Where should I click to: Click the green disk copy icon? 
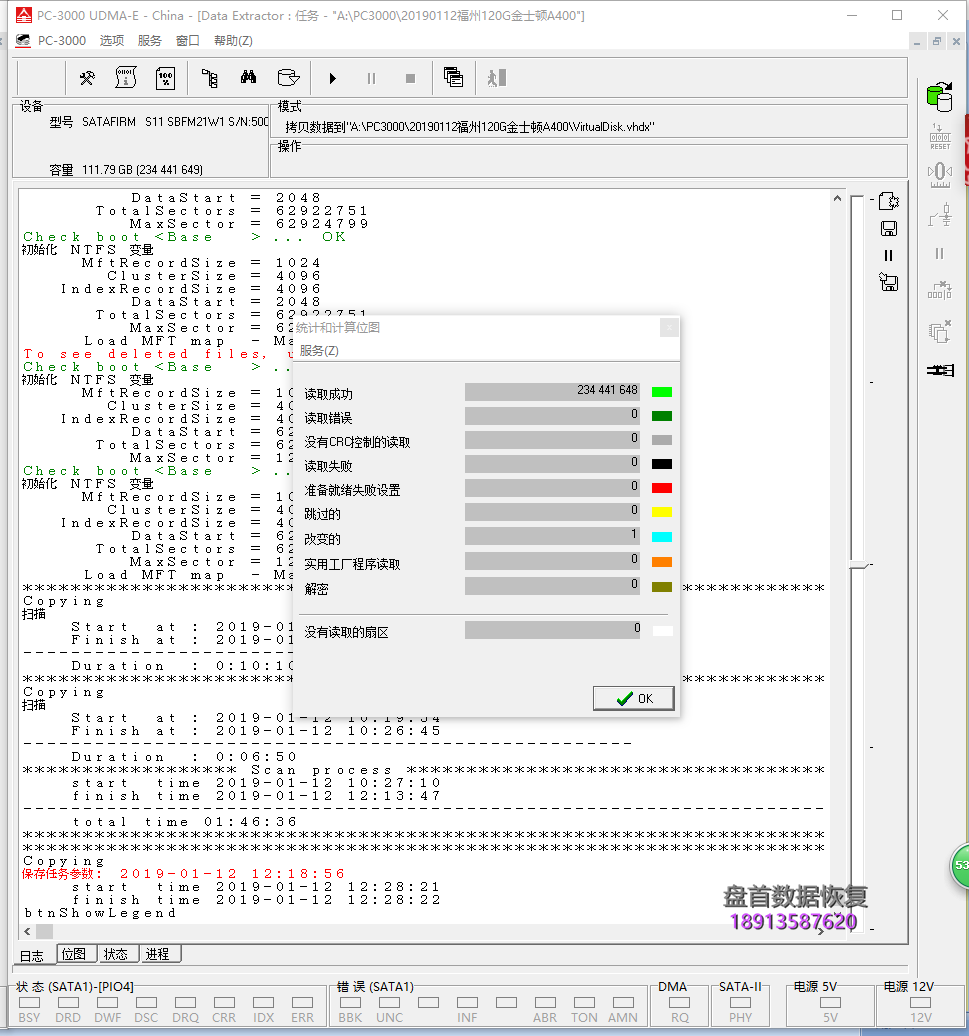(x=939, y=96)
